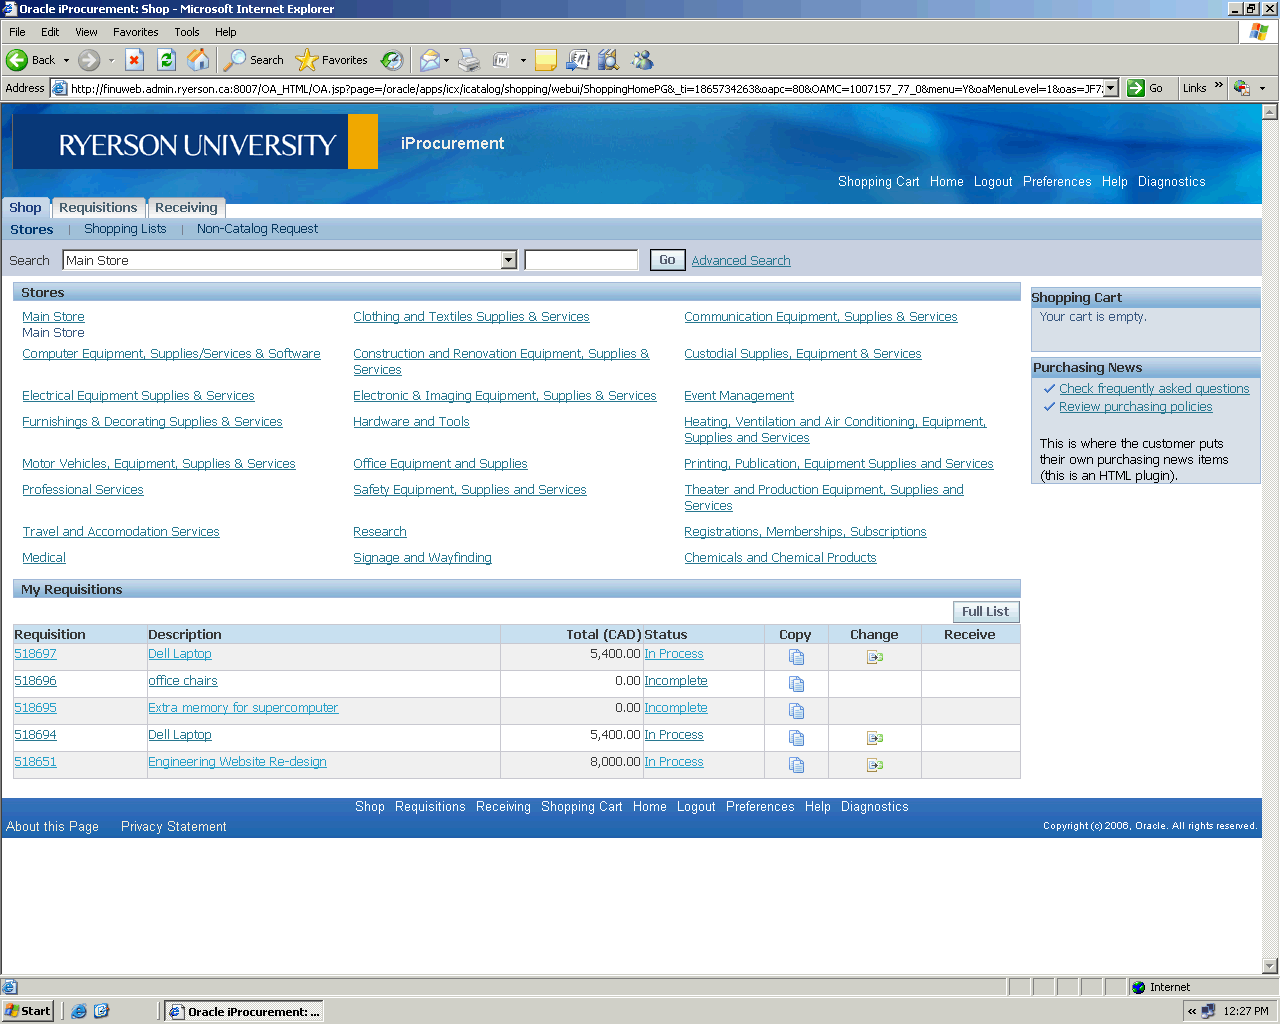The image size is (1280, 1024).
Task: Click Change icon for Engineering Website Re-design
Action: pos(875,765)
